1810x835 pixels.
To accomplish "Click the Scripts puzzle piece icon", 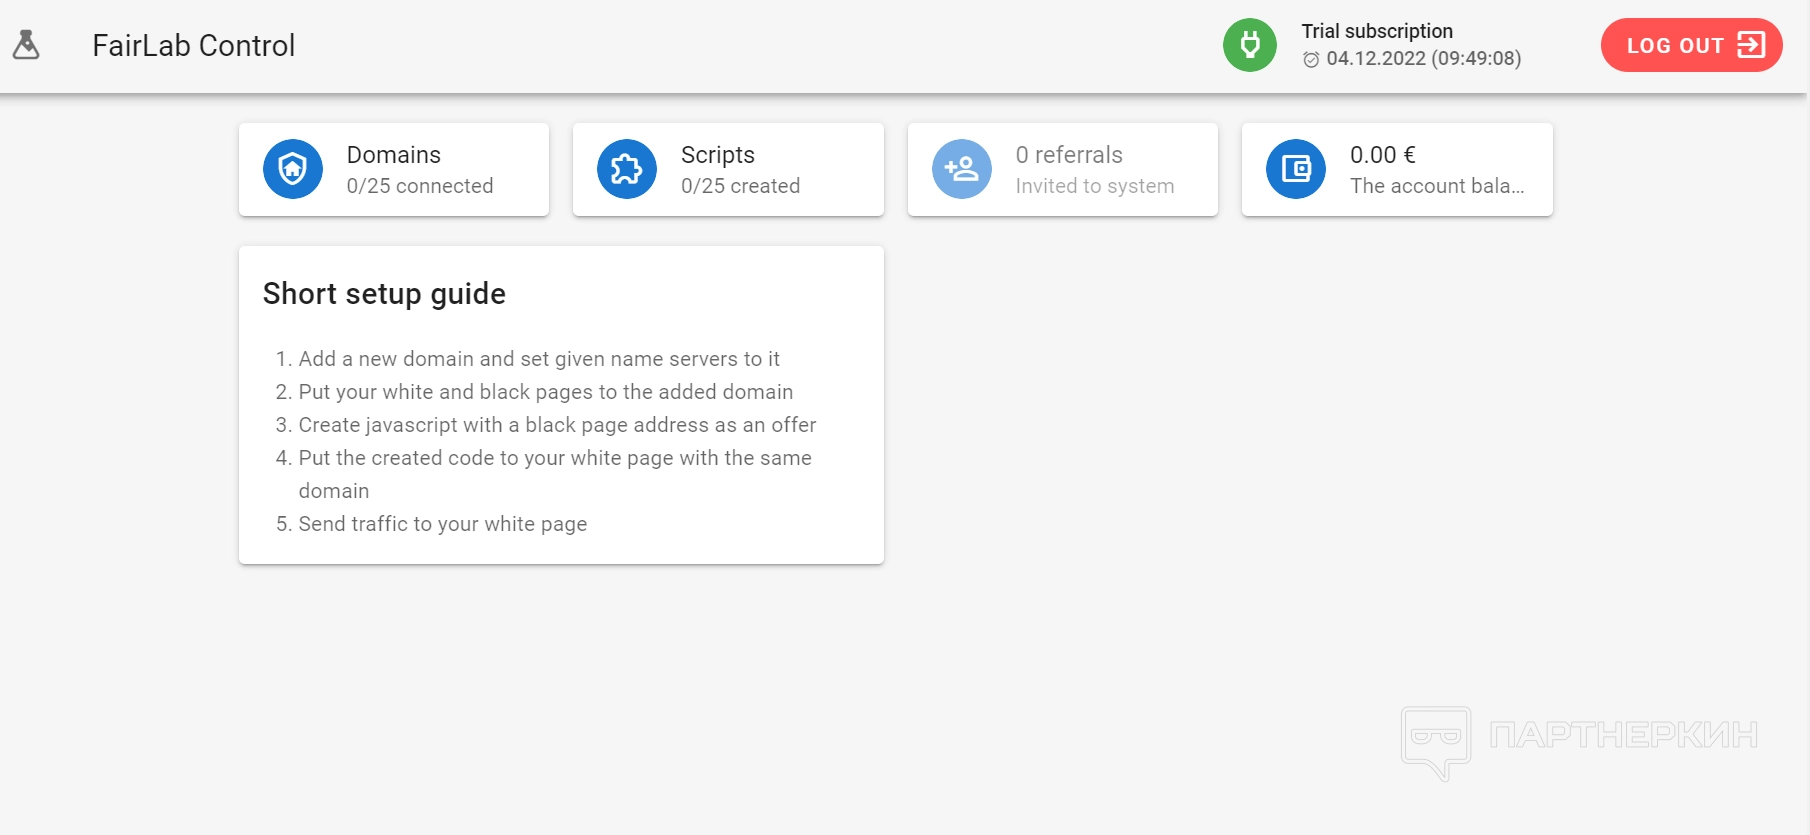I will pos(627,169).
